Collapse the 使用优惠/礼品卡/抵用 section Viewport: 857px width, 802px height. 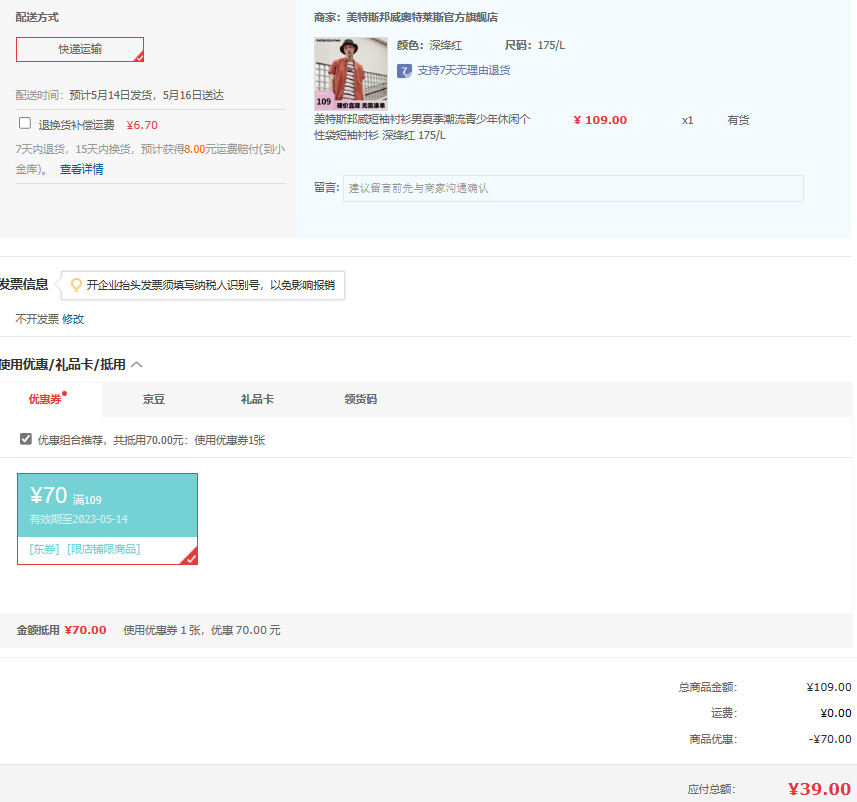tap(137, 365)
